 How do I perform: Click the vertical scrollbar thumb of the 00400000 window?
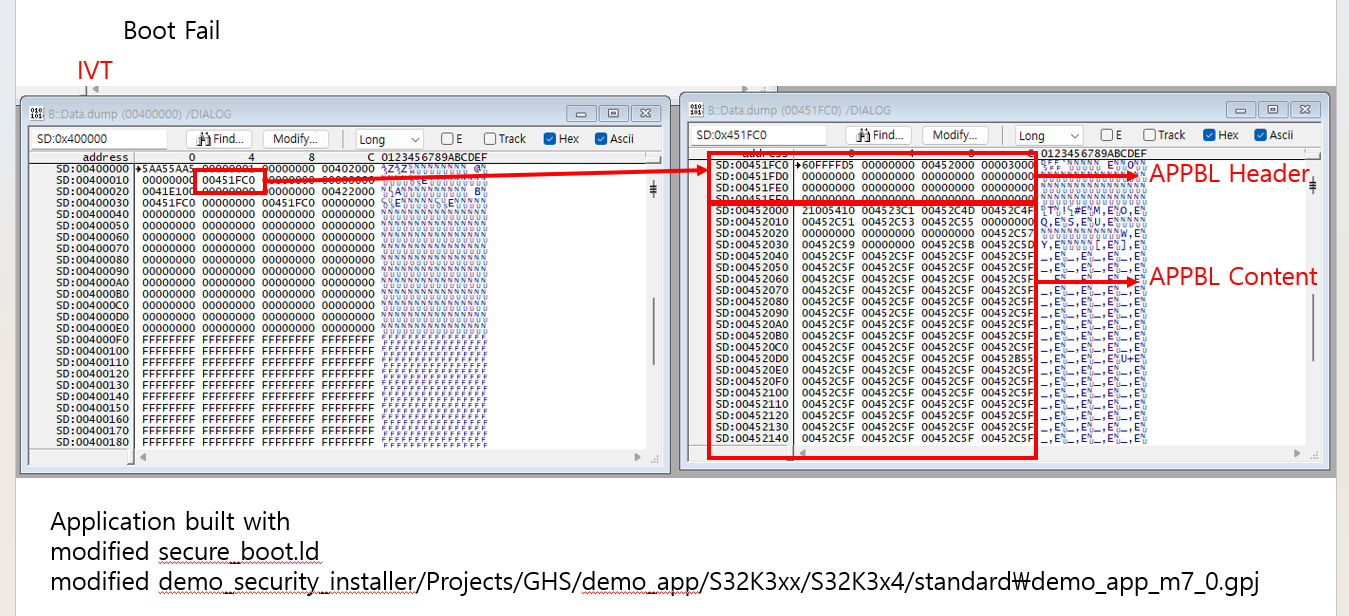click(653, 330)
